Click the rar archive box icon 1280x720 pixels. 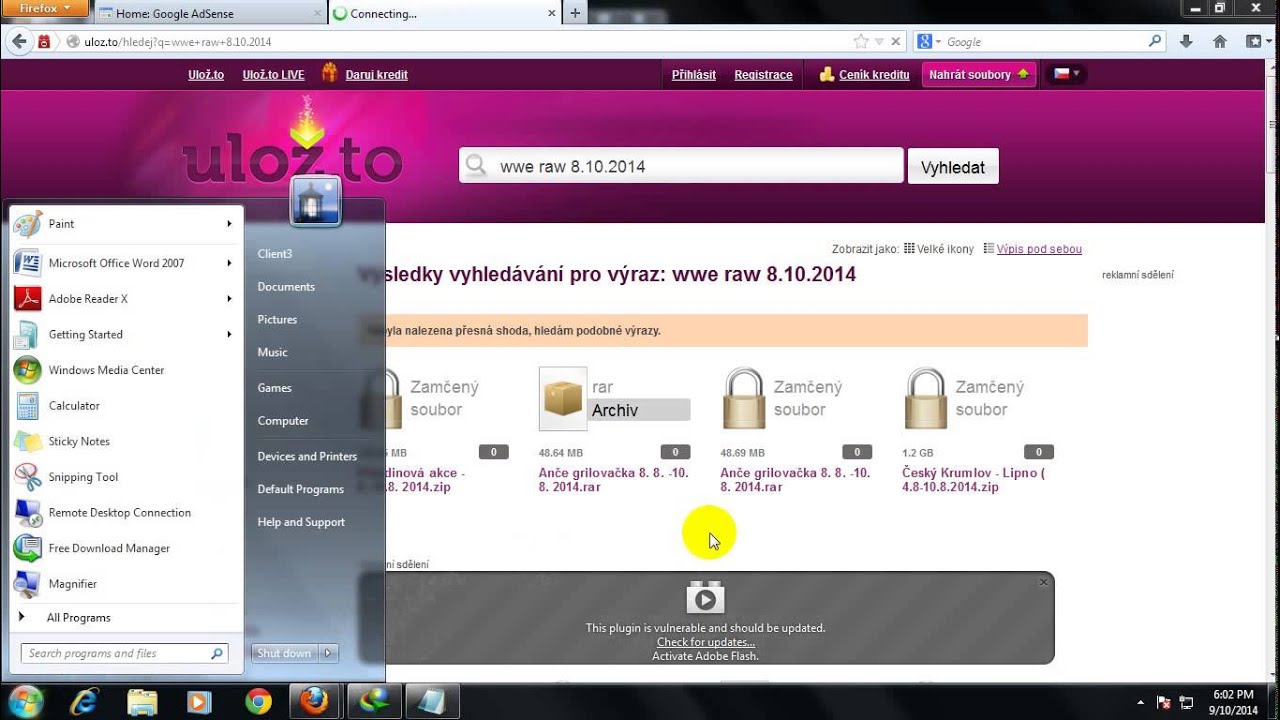click(x=563, y=399)
